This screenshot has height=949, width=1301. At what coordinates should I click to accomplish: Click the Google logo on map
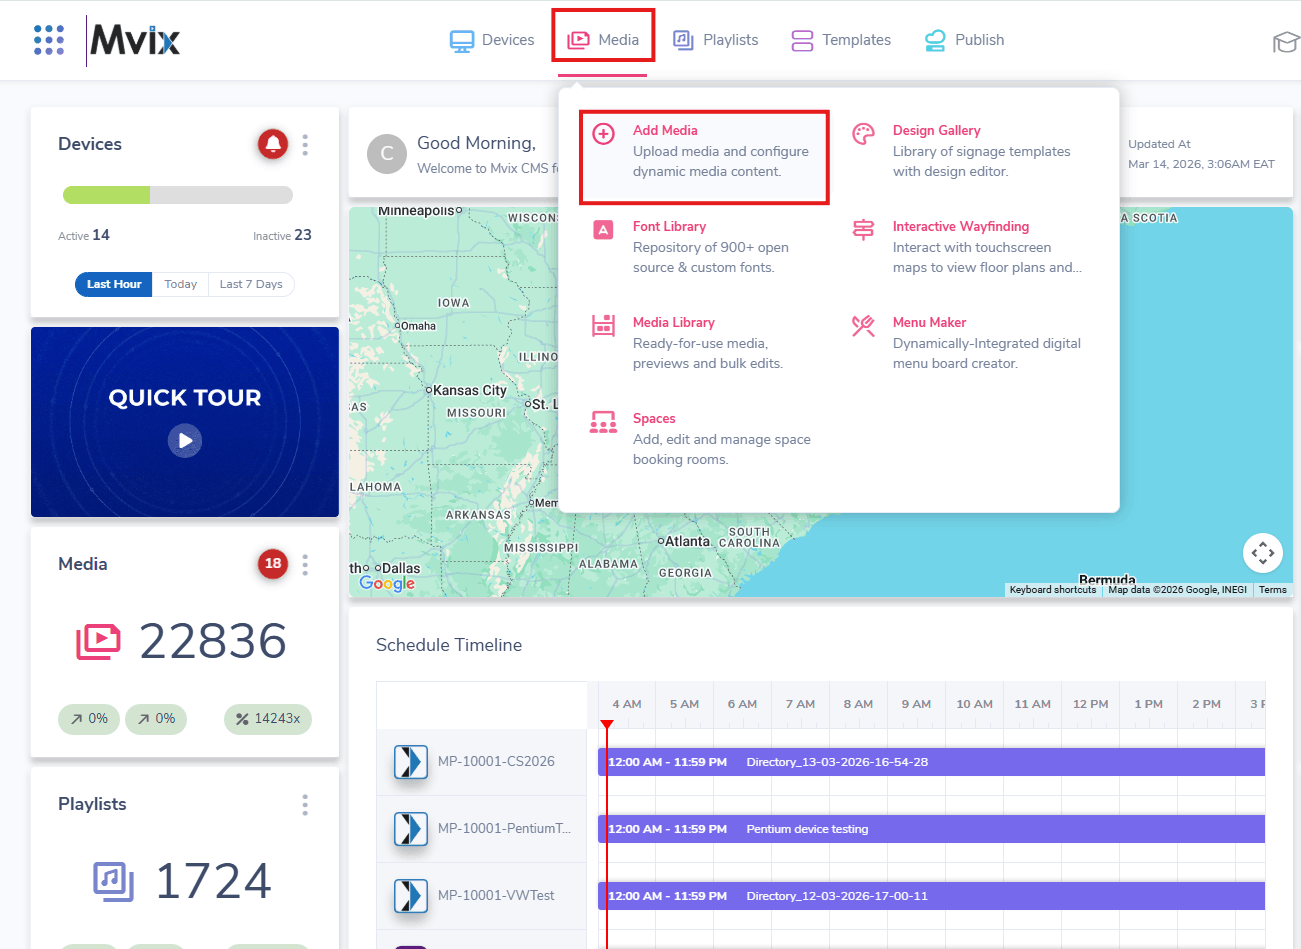[387, 584]
